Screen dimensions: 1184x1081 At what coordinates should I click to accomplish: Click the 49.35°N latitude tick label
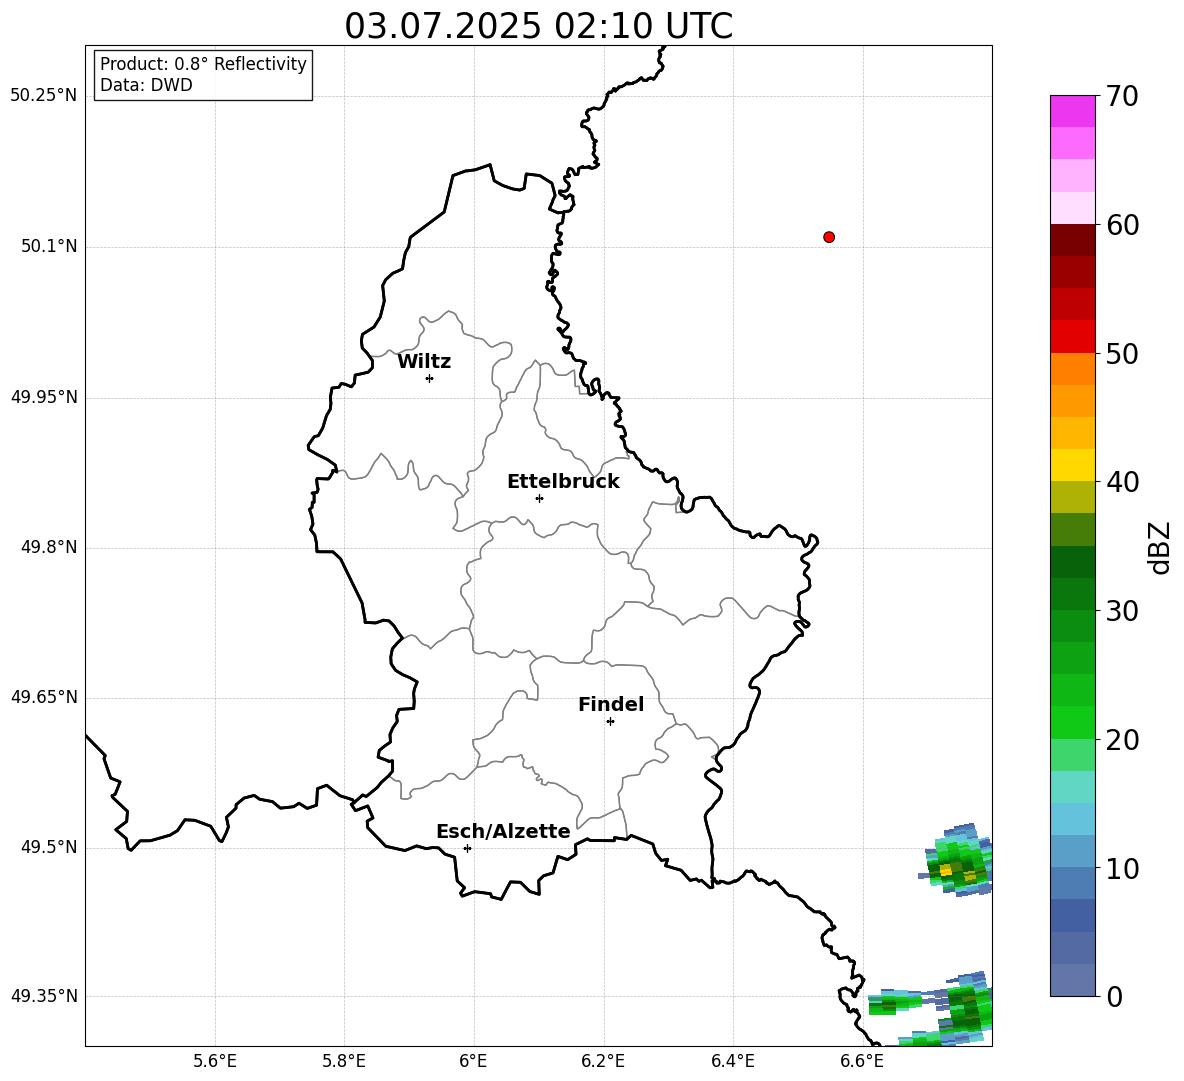click(43, 996)
